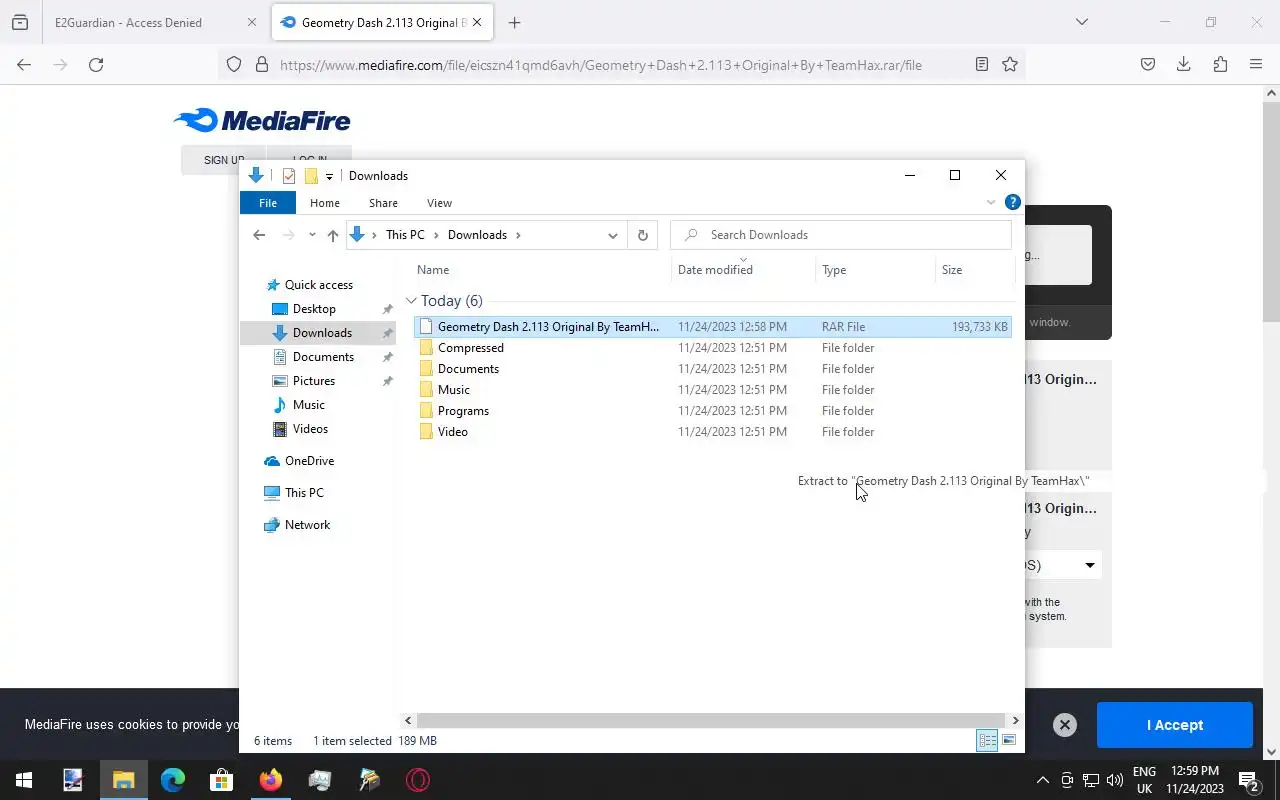Open Videos in the navigation pane
This screenshot has height=800, width=1280.
(x=310, y=429)
